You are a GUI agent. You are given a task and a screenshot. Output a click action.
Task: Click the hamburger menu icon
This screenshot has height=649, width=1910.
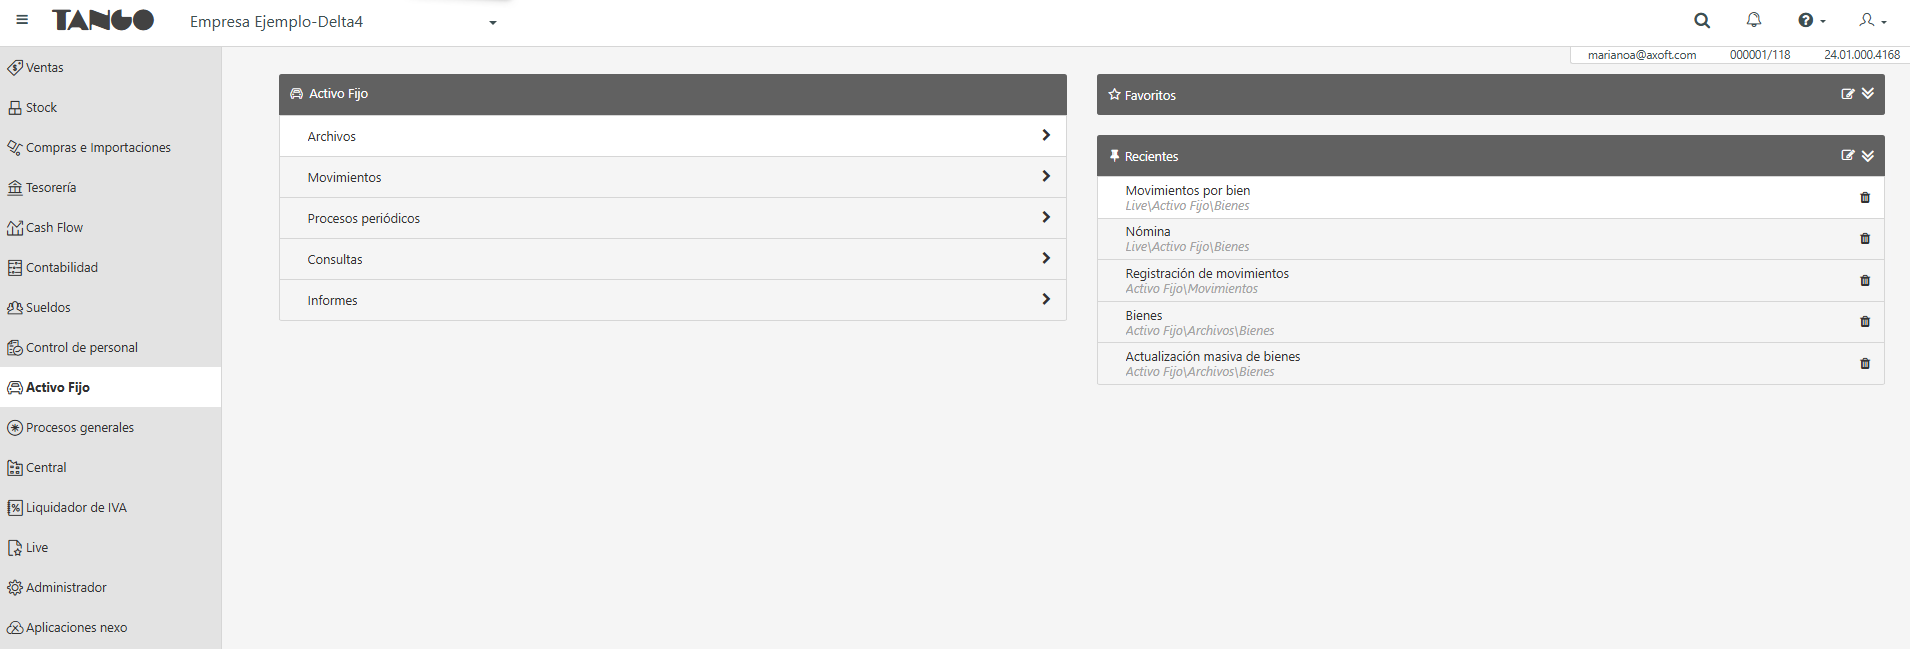point(22,19)
